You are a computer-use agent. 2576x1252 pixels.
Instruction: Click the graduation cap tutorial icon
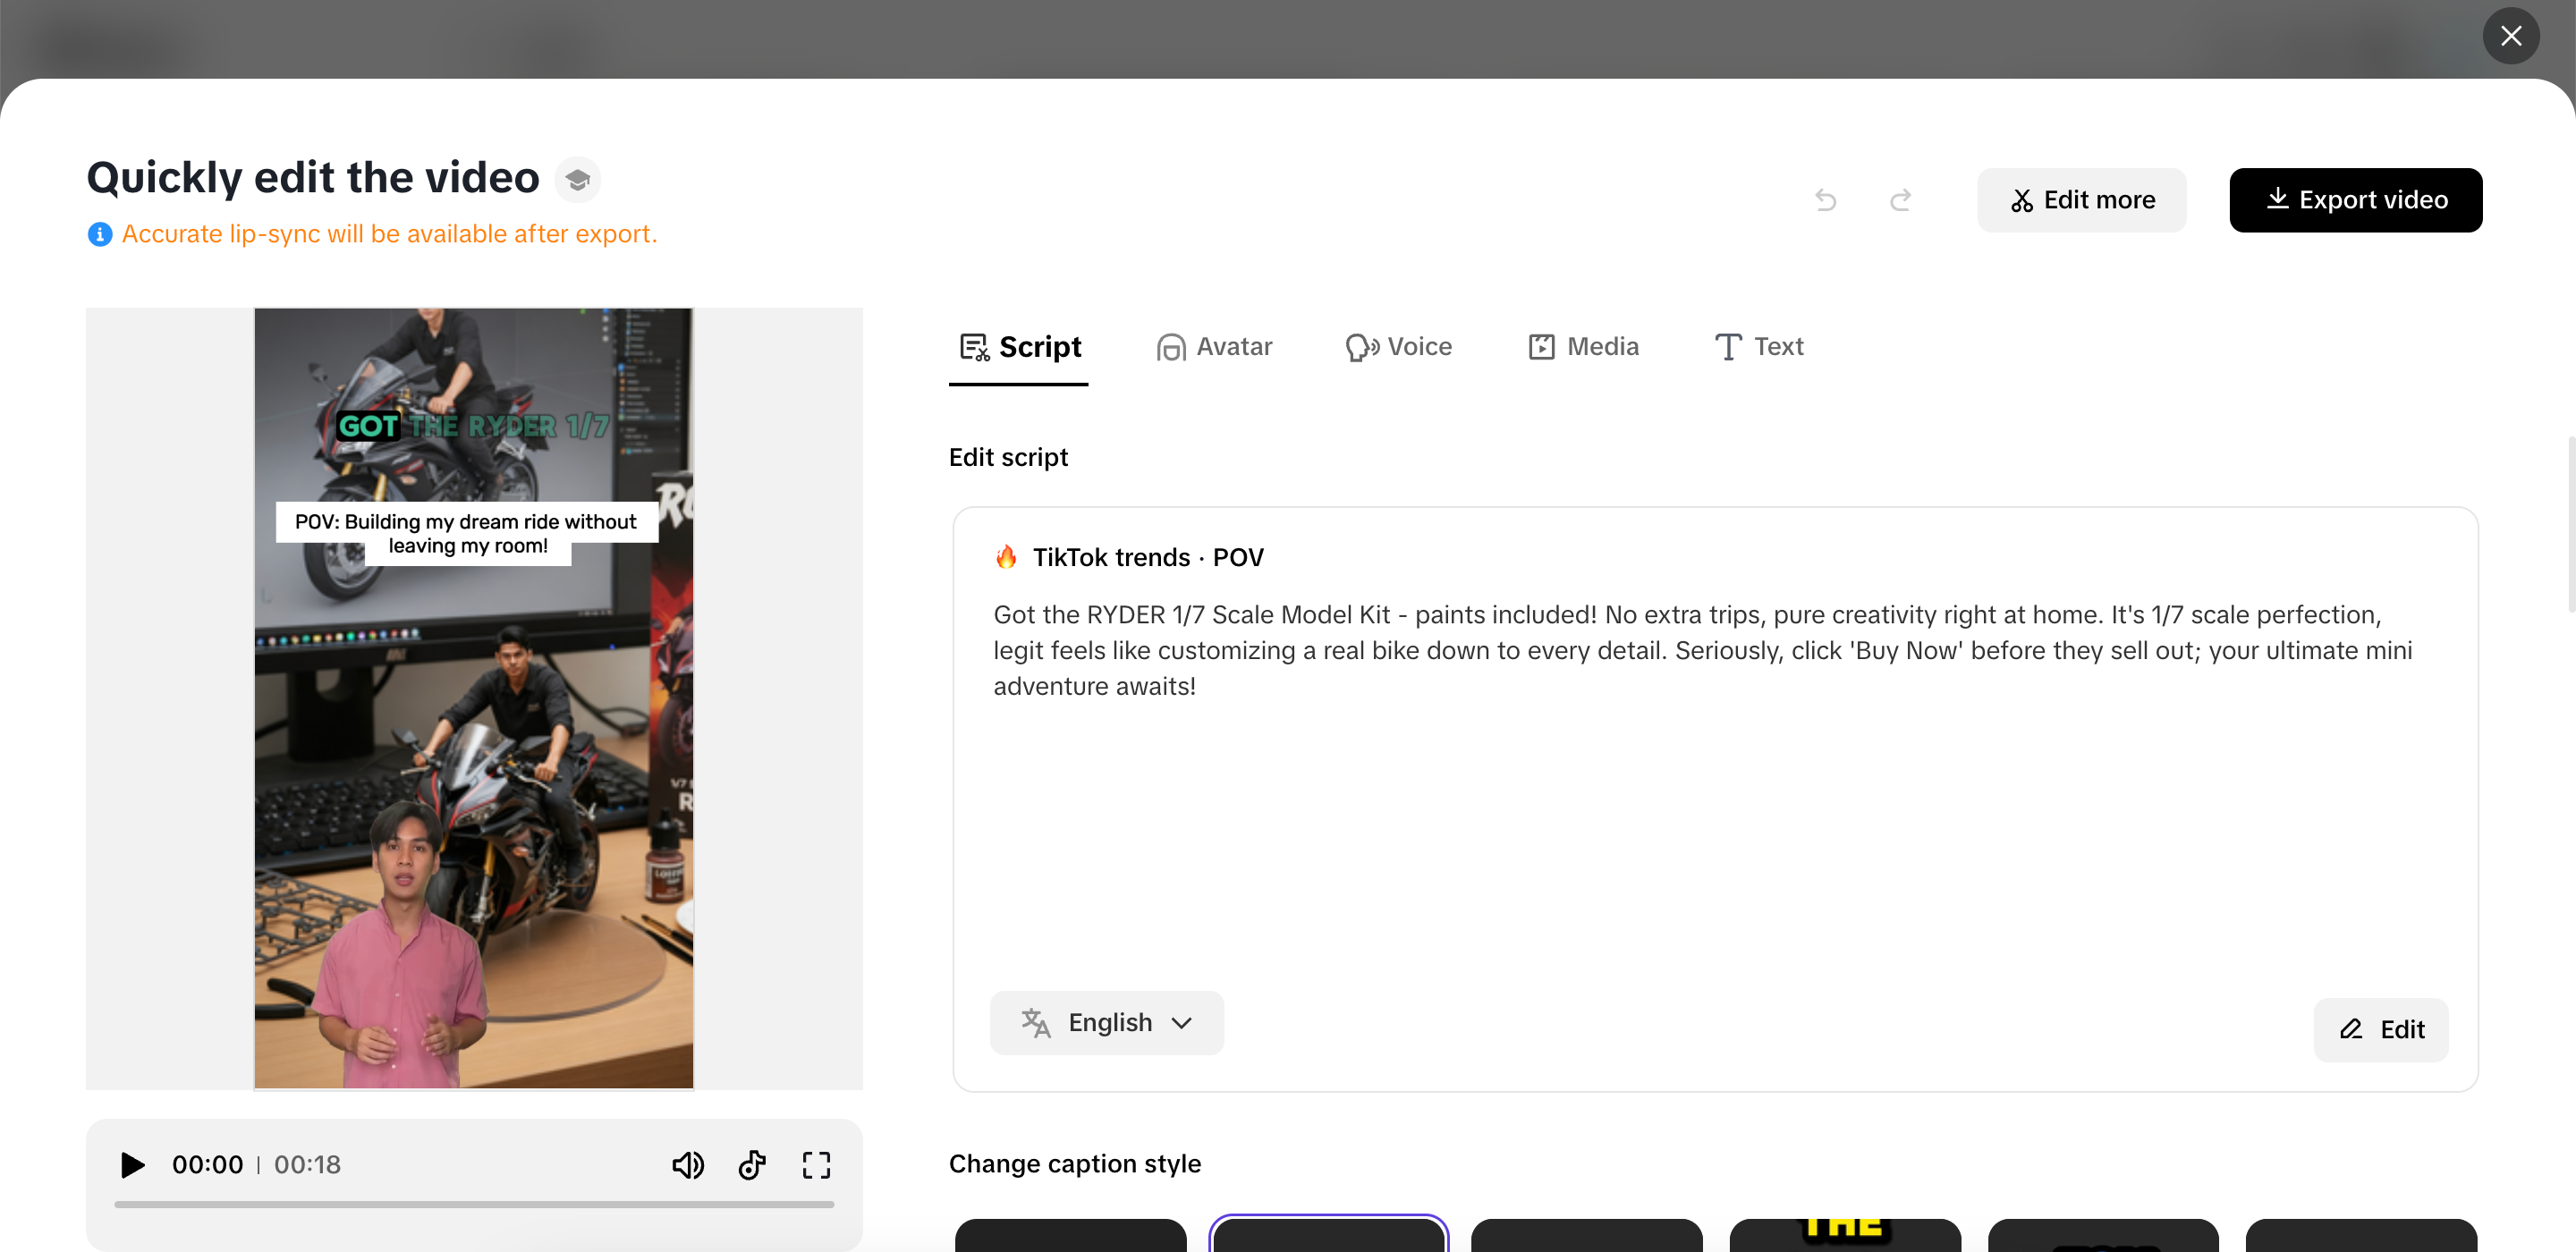pyautogui.click(x=578, y=179)
